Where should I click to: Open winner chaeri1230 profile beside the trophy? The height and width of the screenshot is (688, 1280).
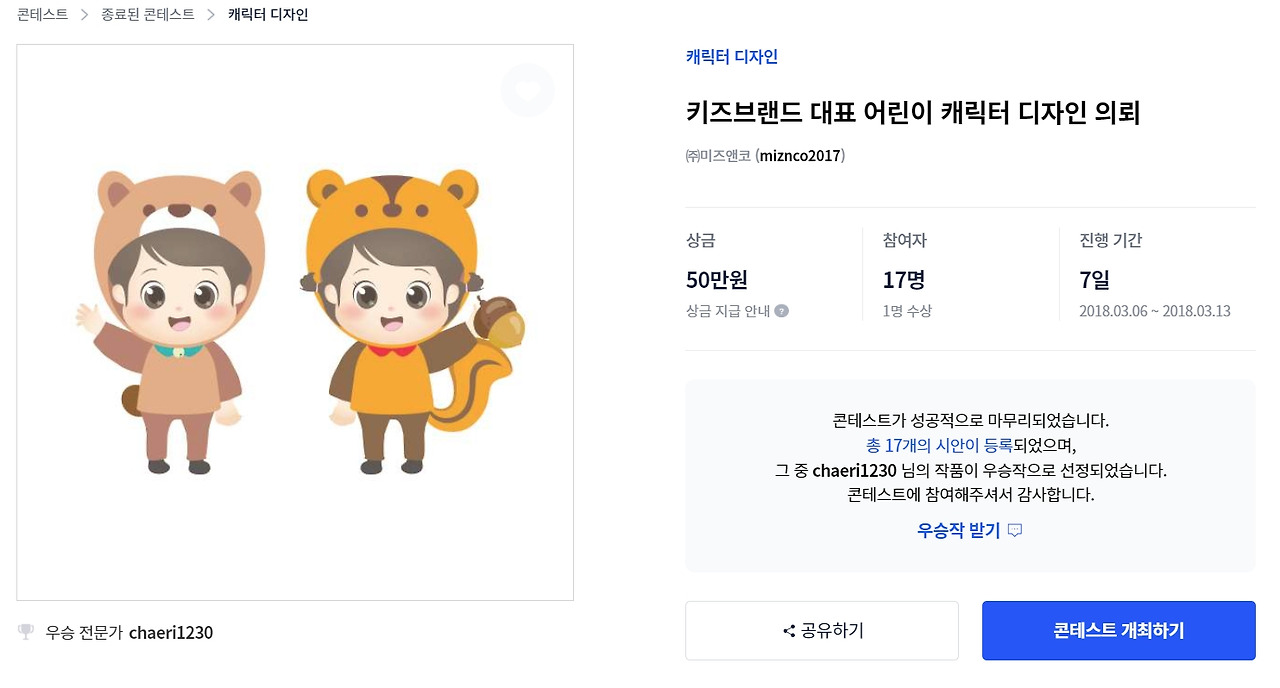click(171, 632)
